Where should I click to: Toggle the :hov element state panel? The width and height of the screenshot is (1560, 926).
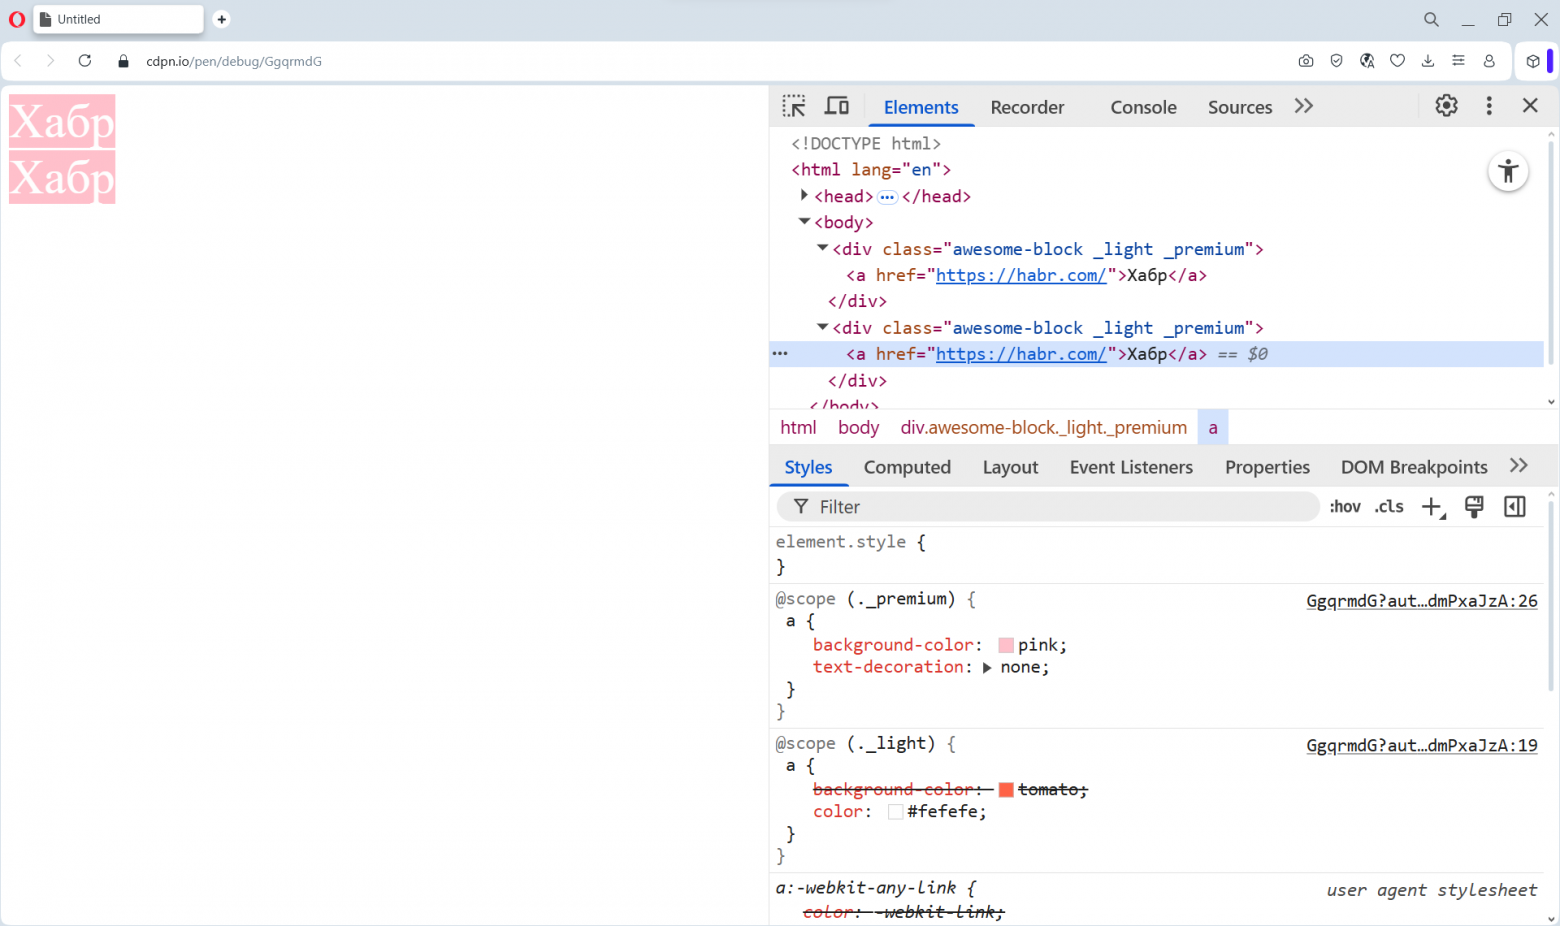(1345, 507)
